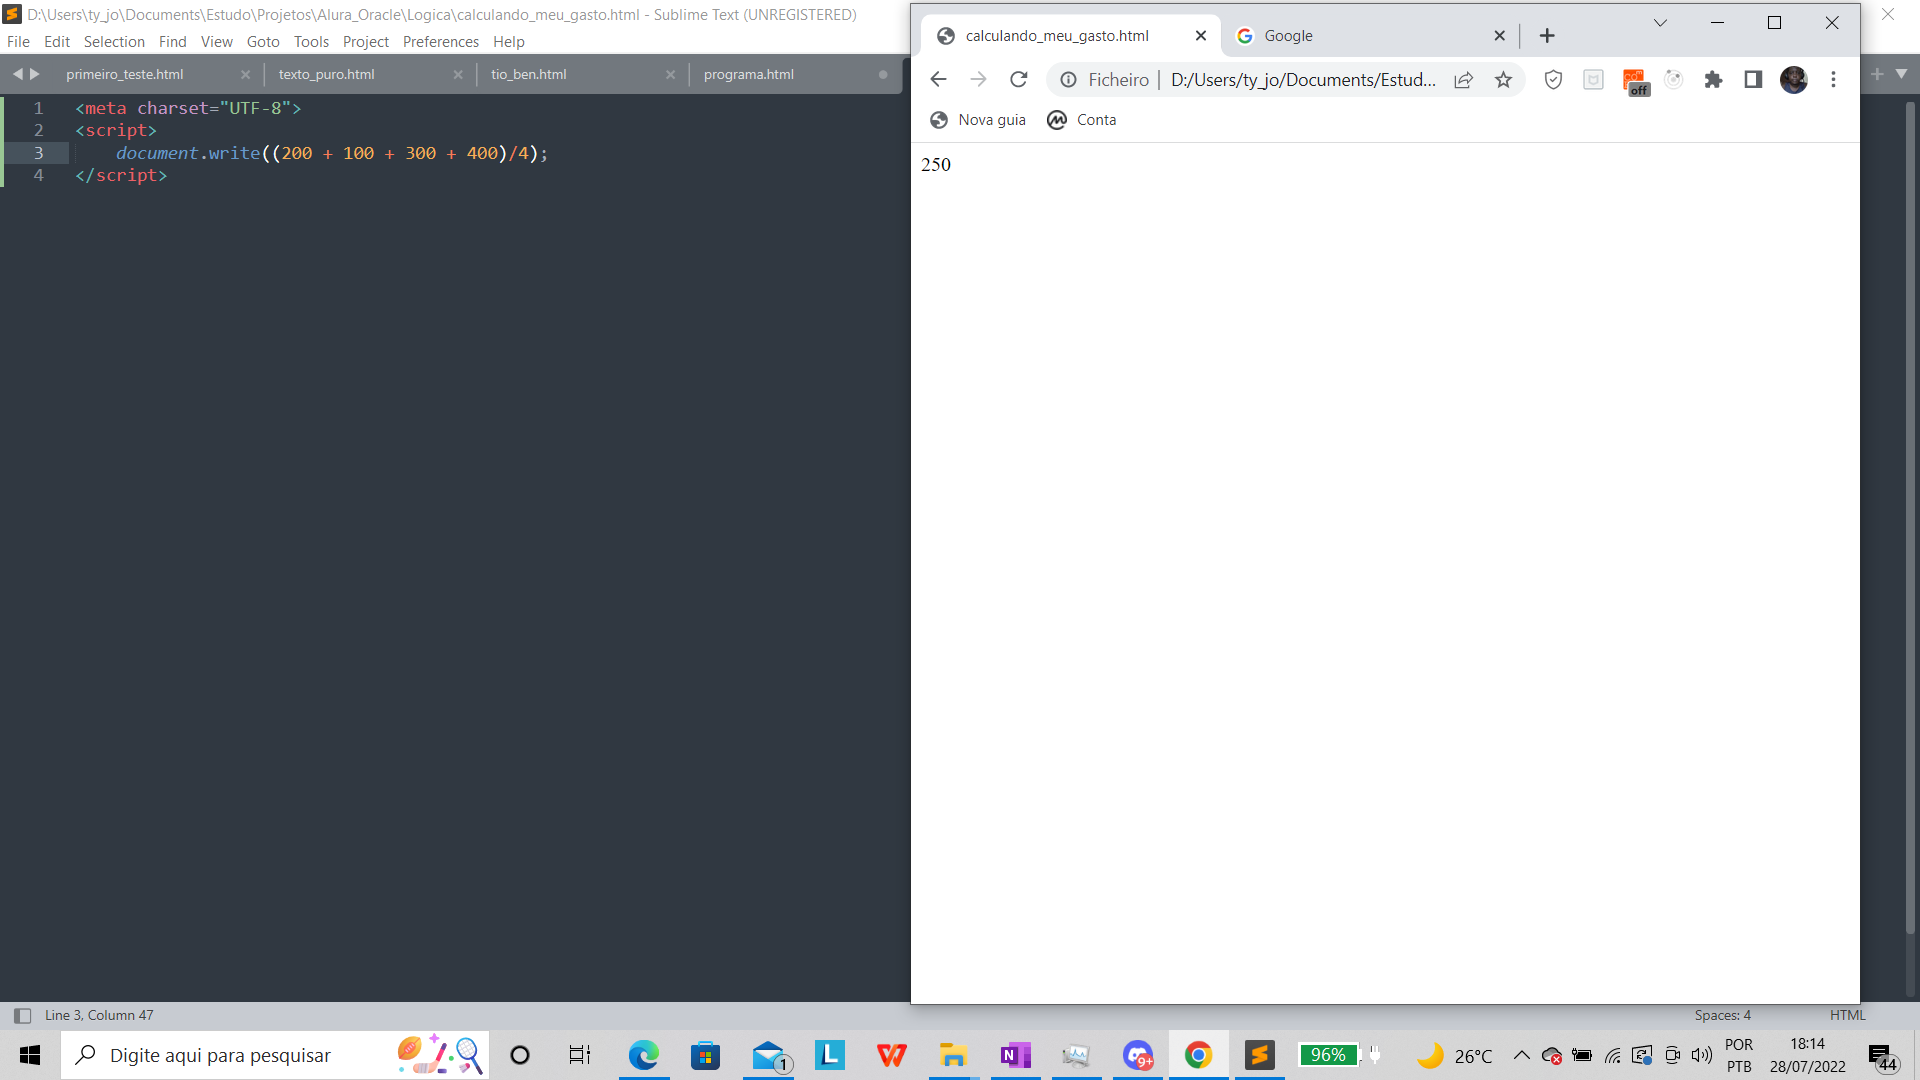This screenshot has height=1080, width=1920.
Task: Switch to Sublime Text taskbar icon
Action: pyautogui.click(x=1259, y=1055)
